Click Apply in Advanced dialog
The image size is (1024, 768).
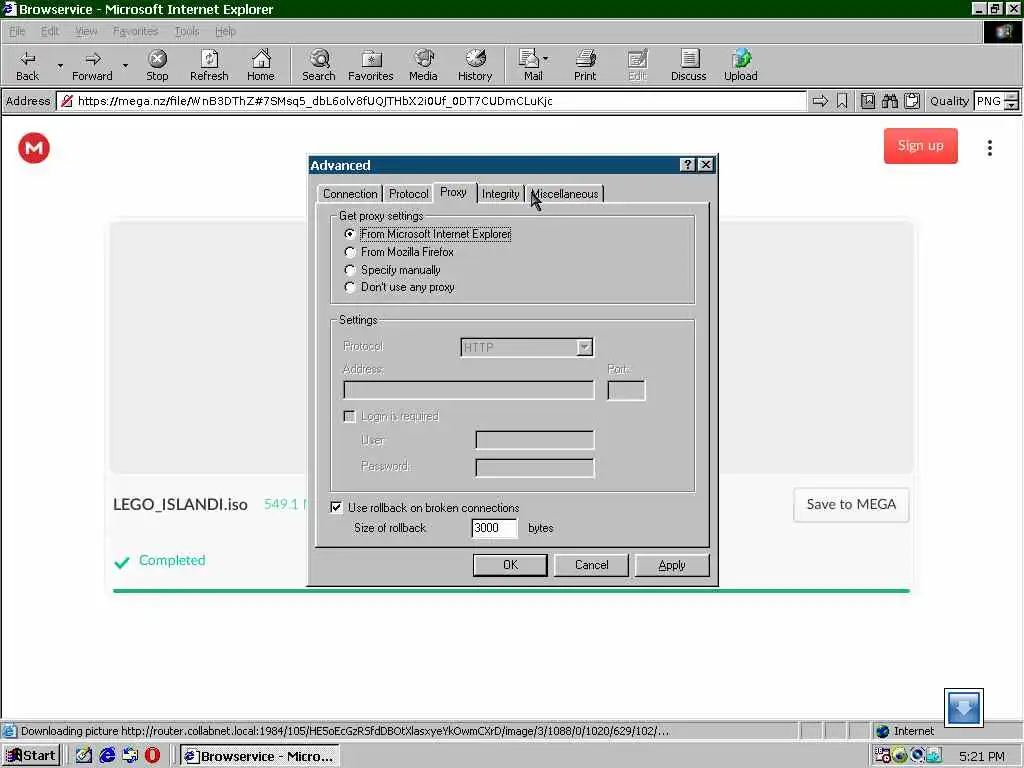[672, 565]
